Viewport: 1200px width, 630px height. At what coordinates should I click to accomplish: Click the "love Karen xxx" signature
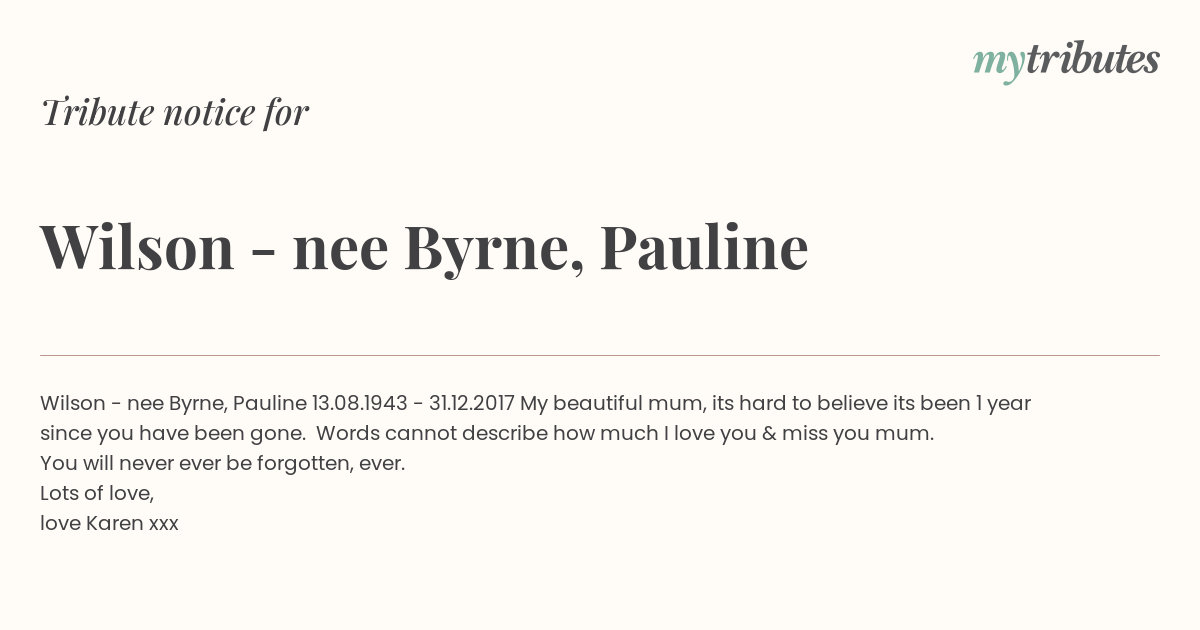click(109, 523)
